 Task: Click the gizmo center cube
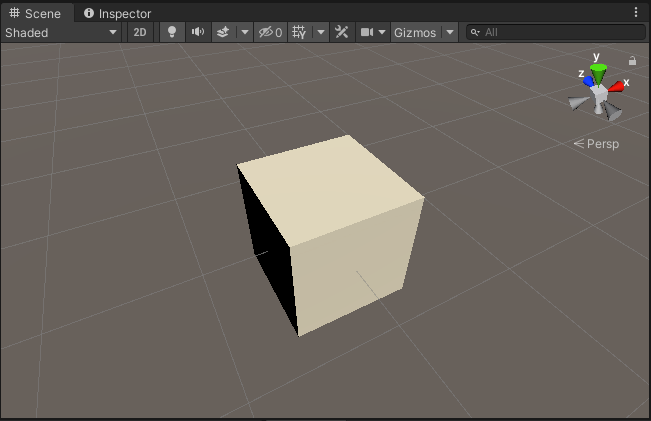tap(599, 94)
